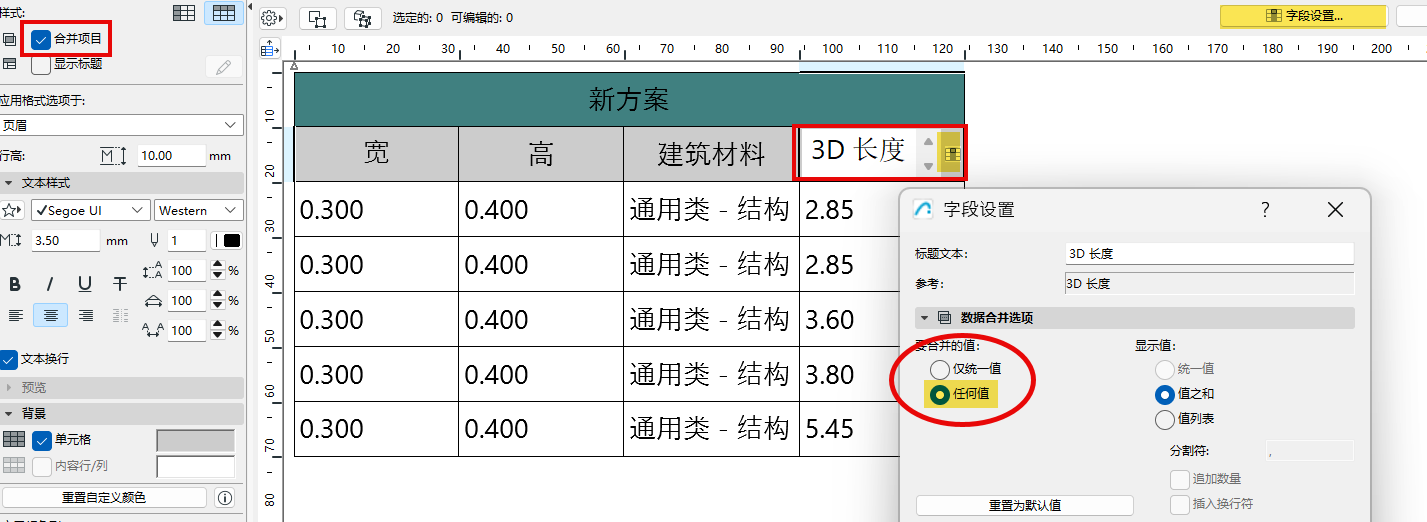Click the 字段设置... button

pyautogui.click(x=1303, y=16)
